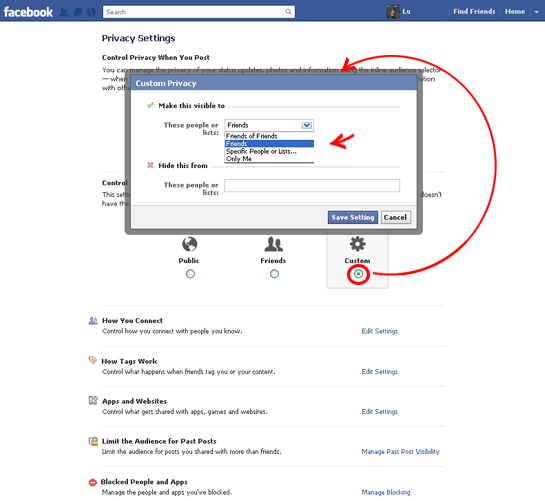Click the How Tags Work tag icon

click(x=92, y=360)
